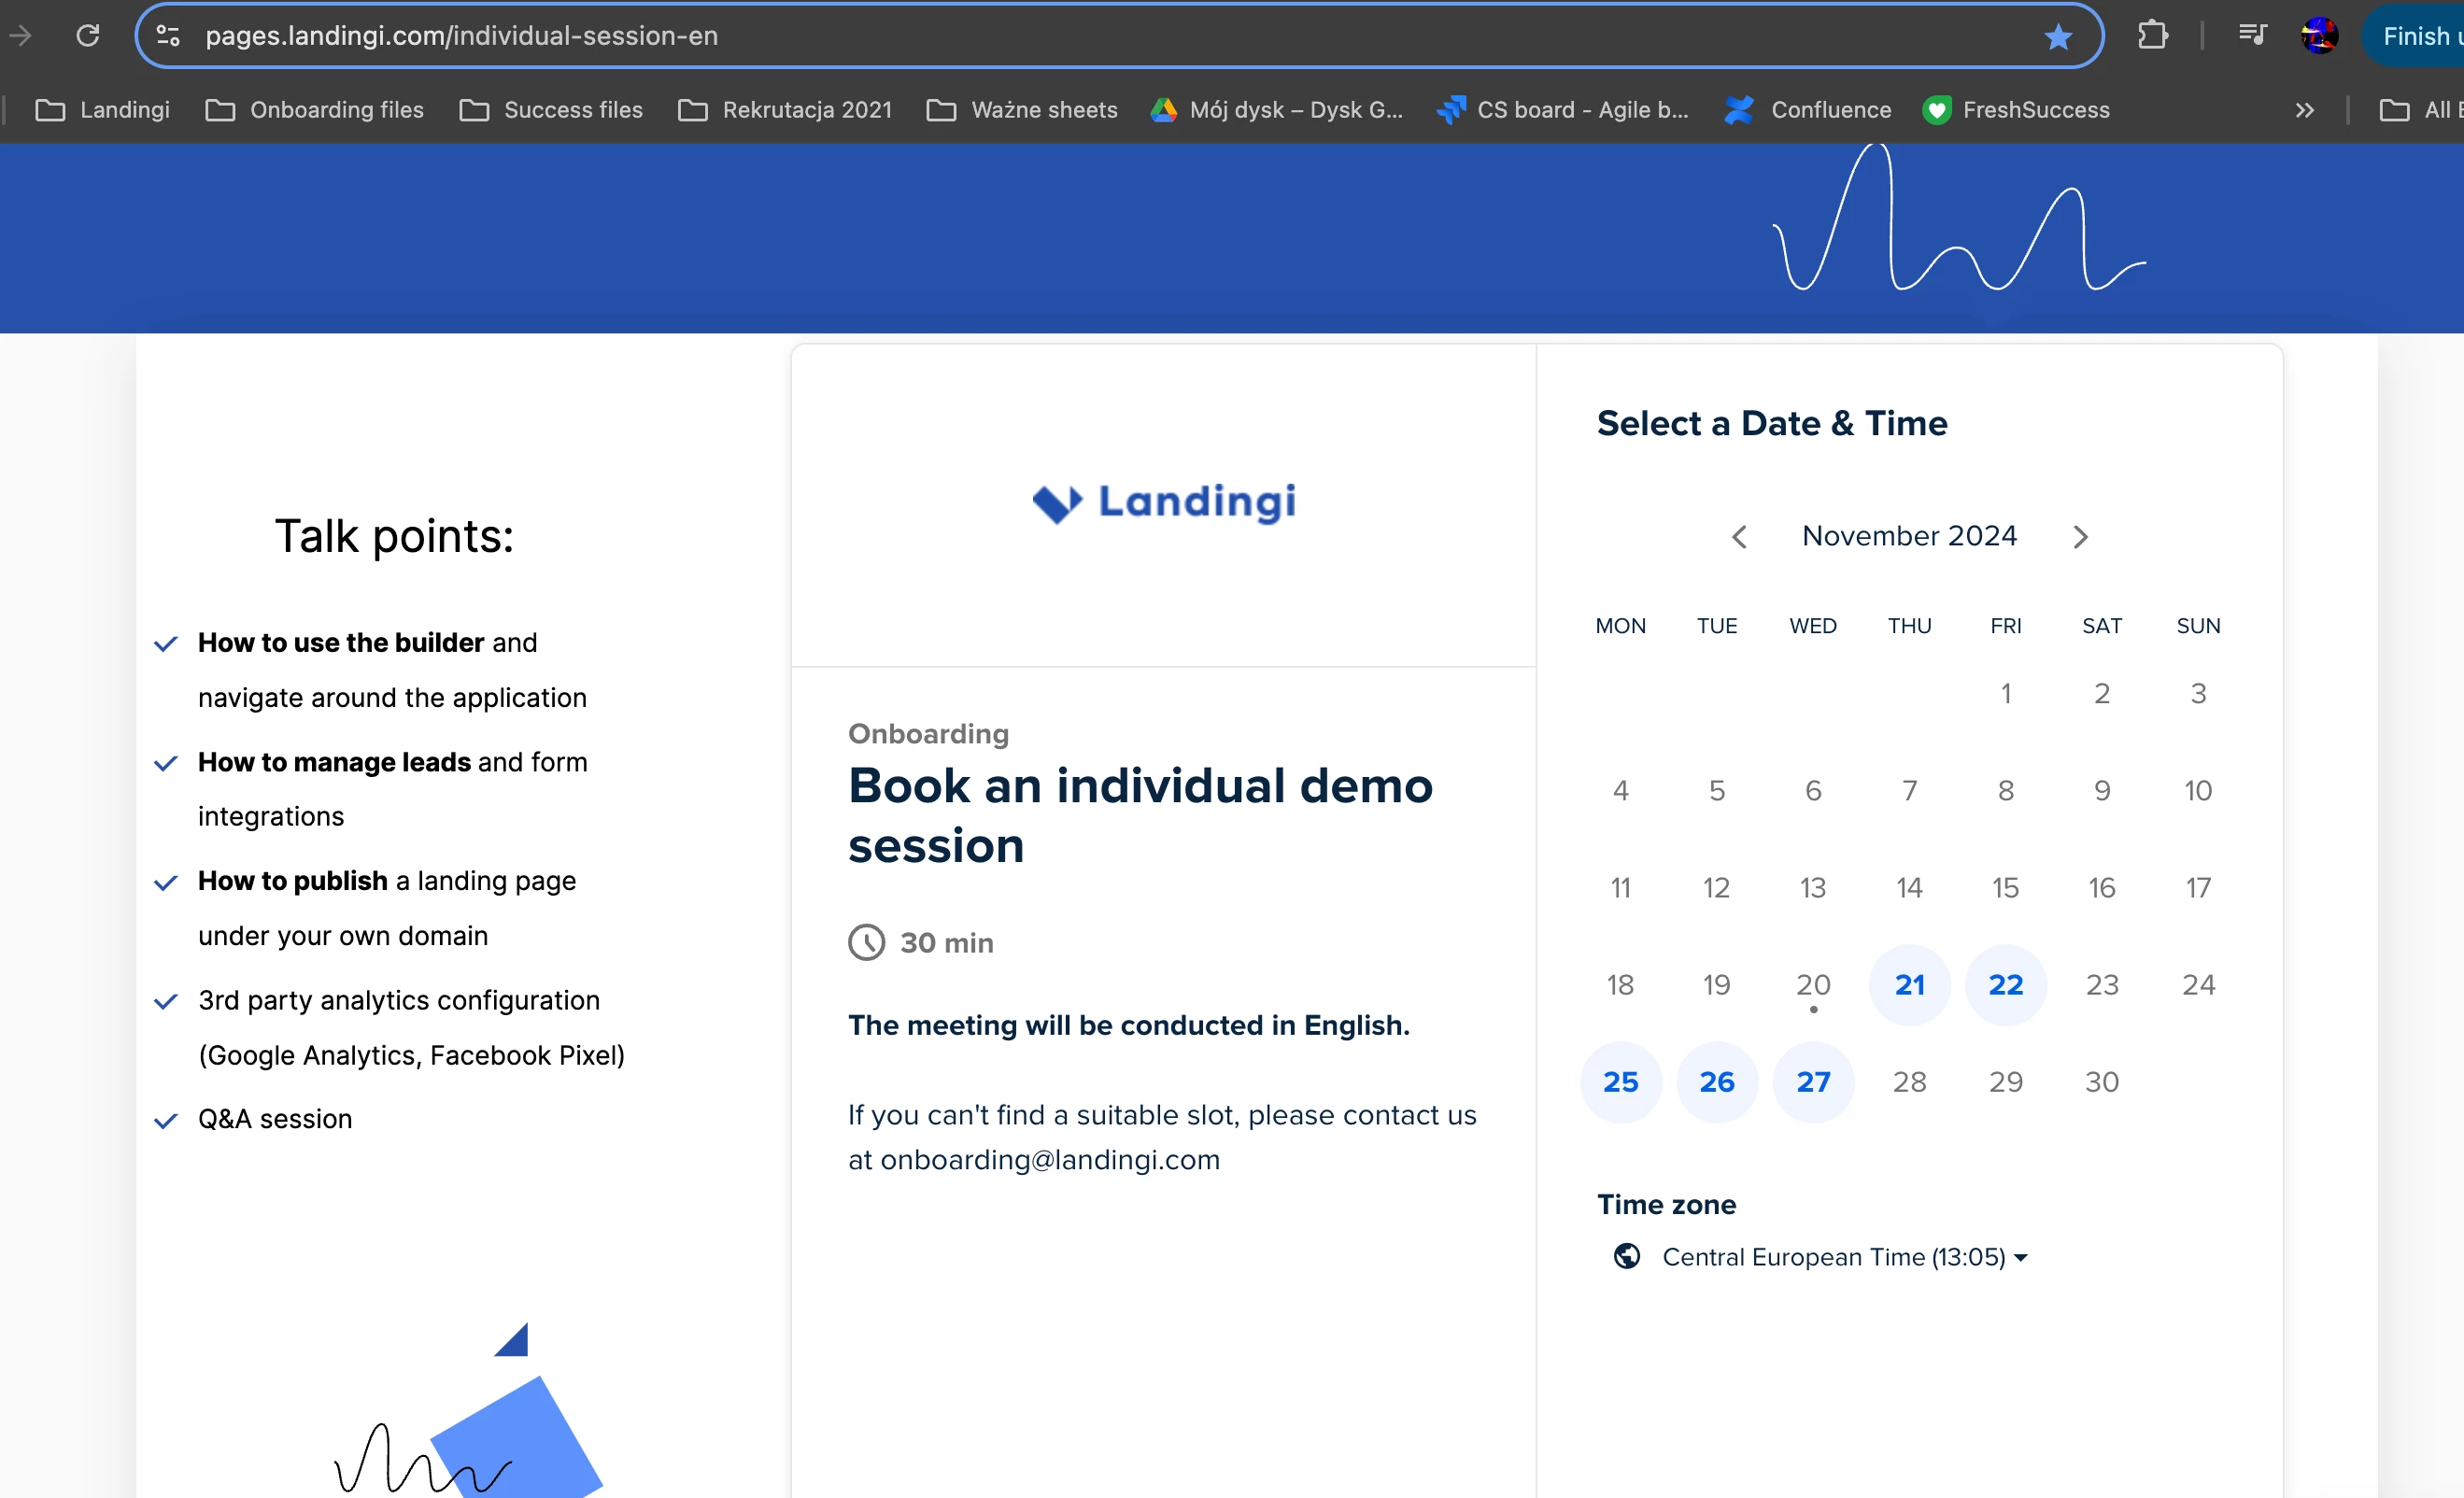Open the media control icon
This screenshot has height=1498, width=2464.
coord(2252,36)
